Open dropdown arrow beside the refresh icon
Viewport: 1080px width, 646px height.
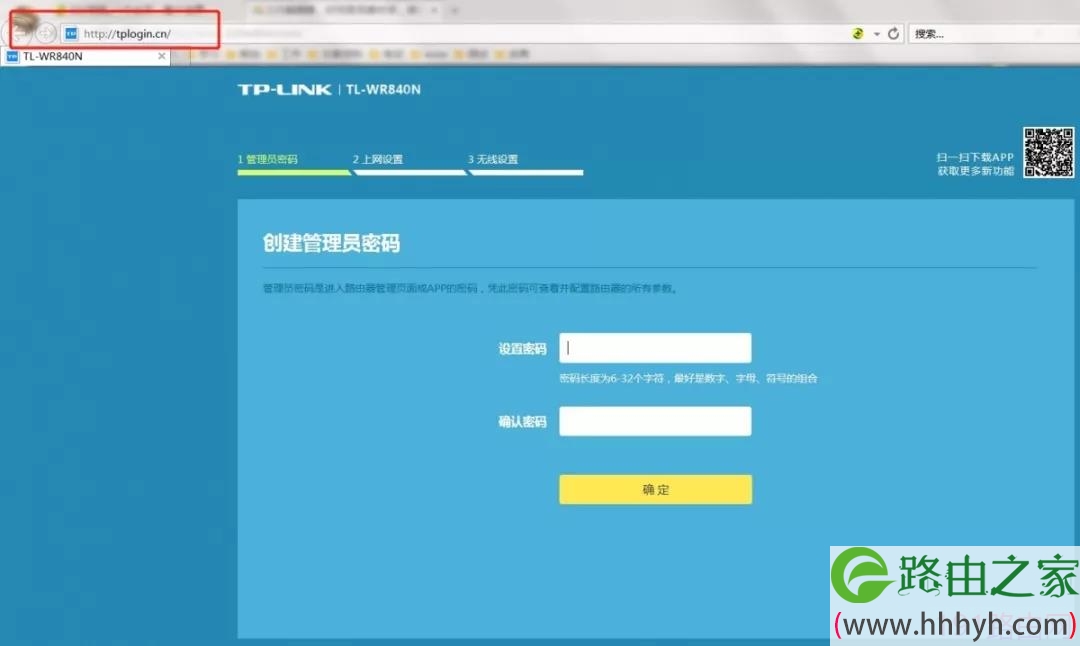pyautogui.click(x=876, y=34)
